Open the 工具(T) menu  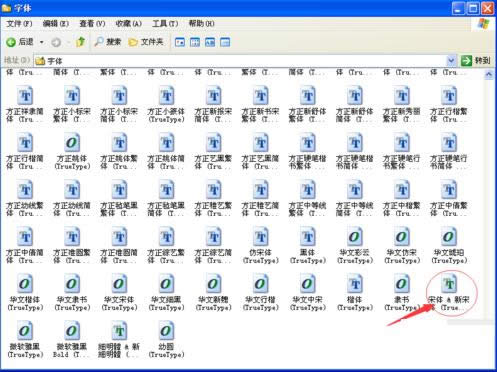pyautogui.click(x=165, y=24)
